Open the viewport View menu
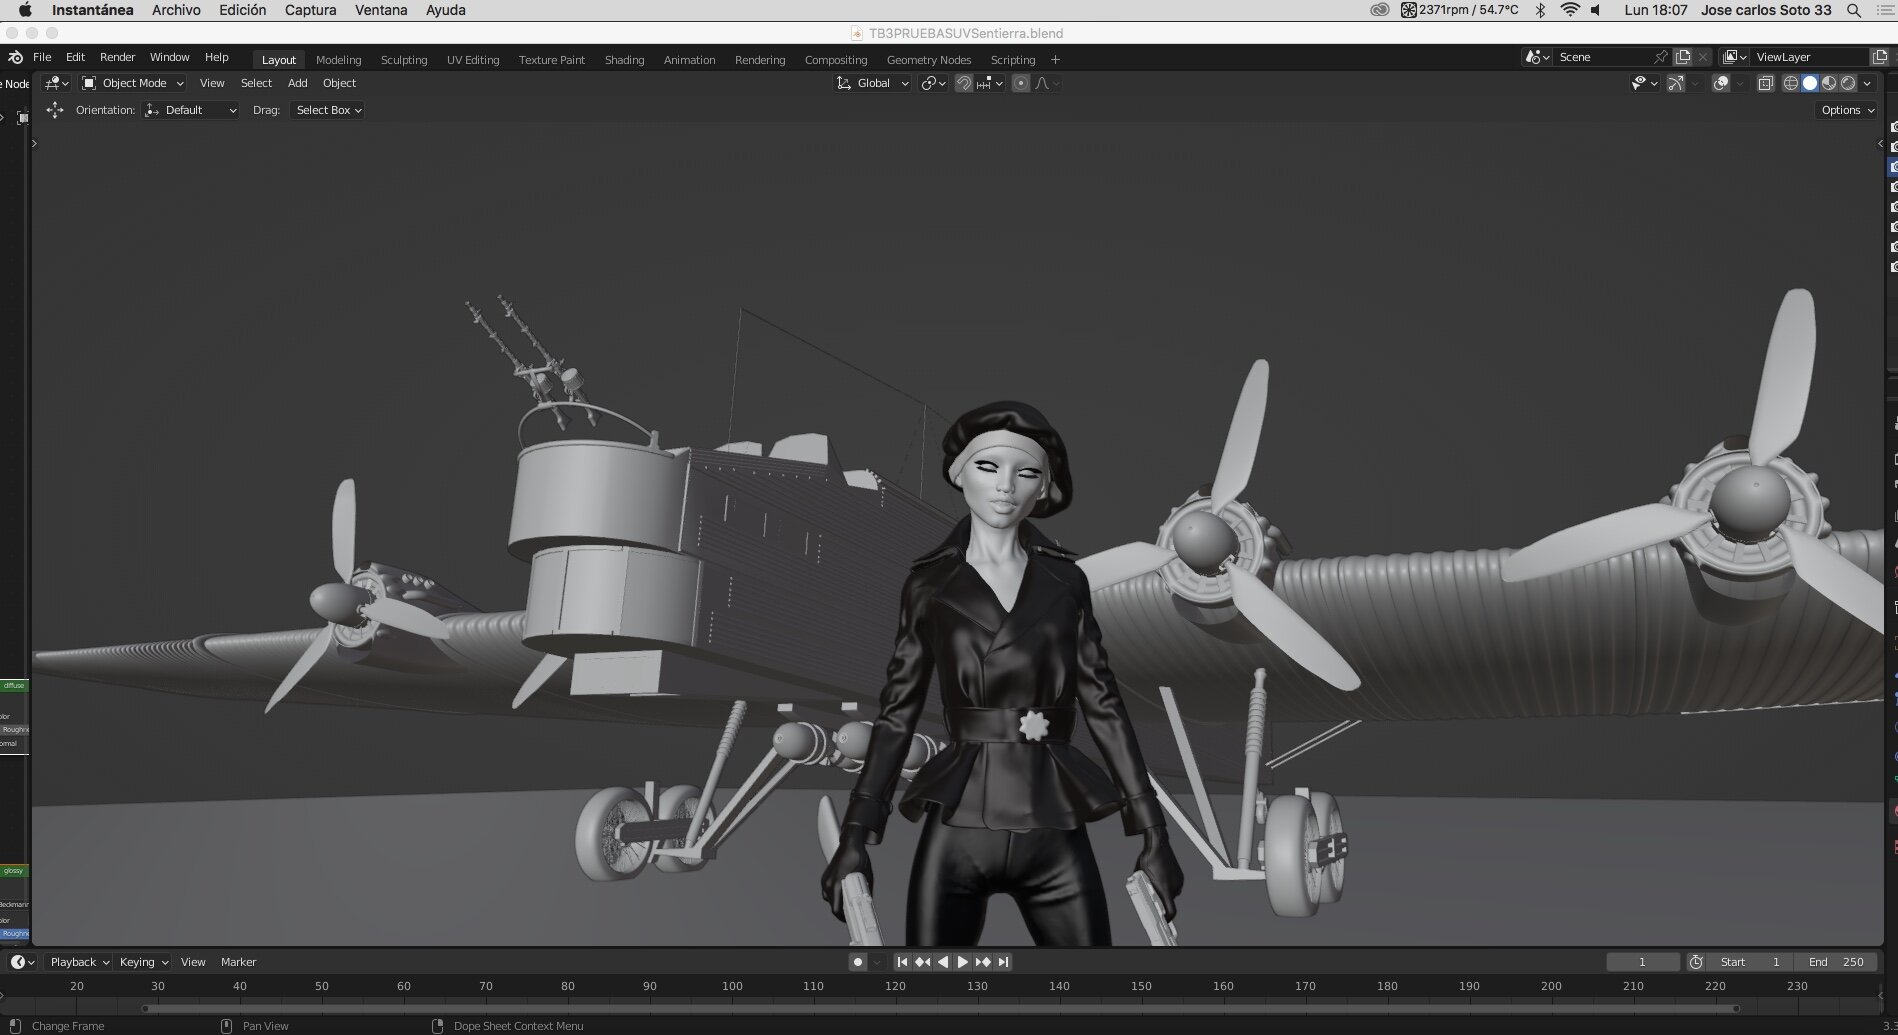The image size is (1898, 1035). coord(212,83)
